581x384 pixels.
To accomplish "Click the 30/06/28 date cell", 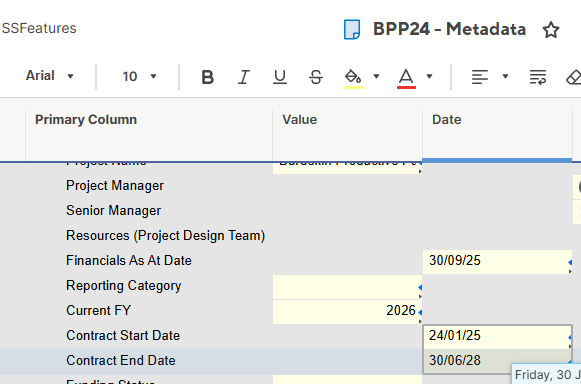I will pos(497,361).
